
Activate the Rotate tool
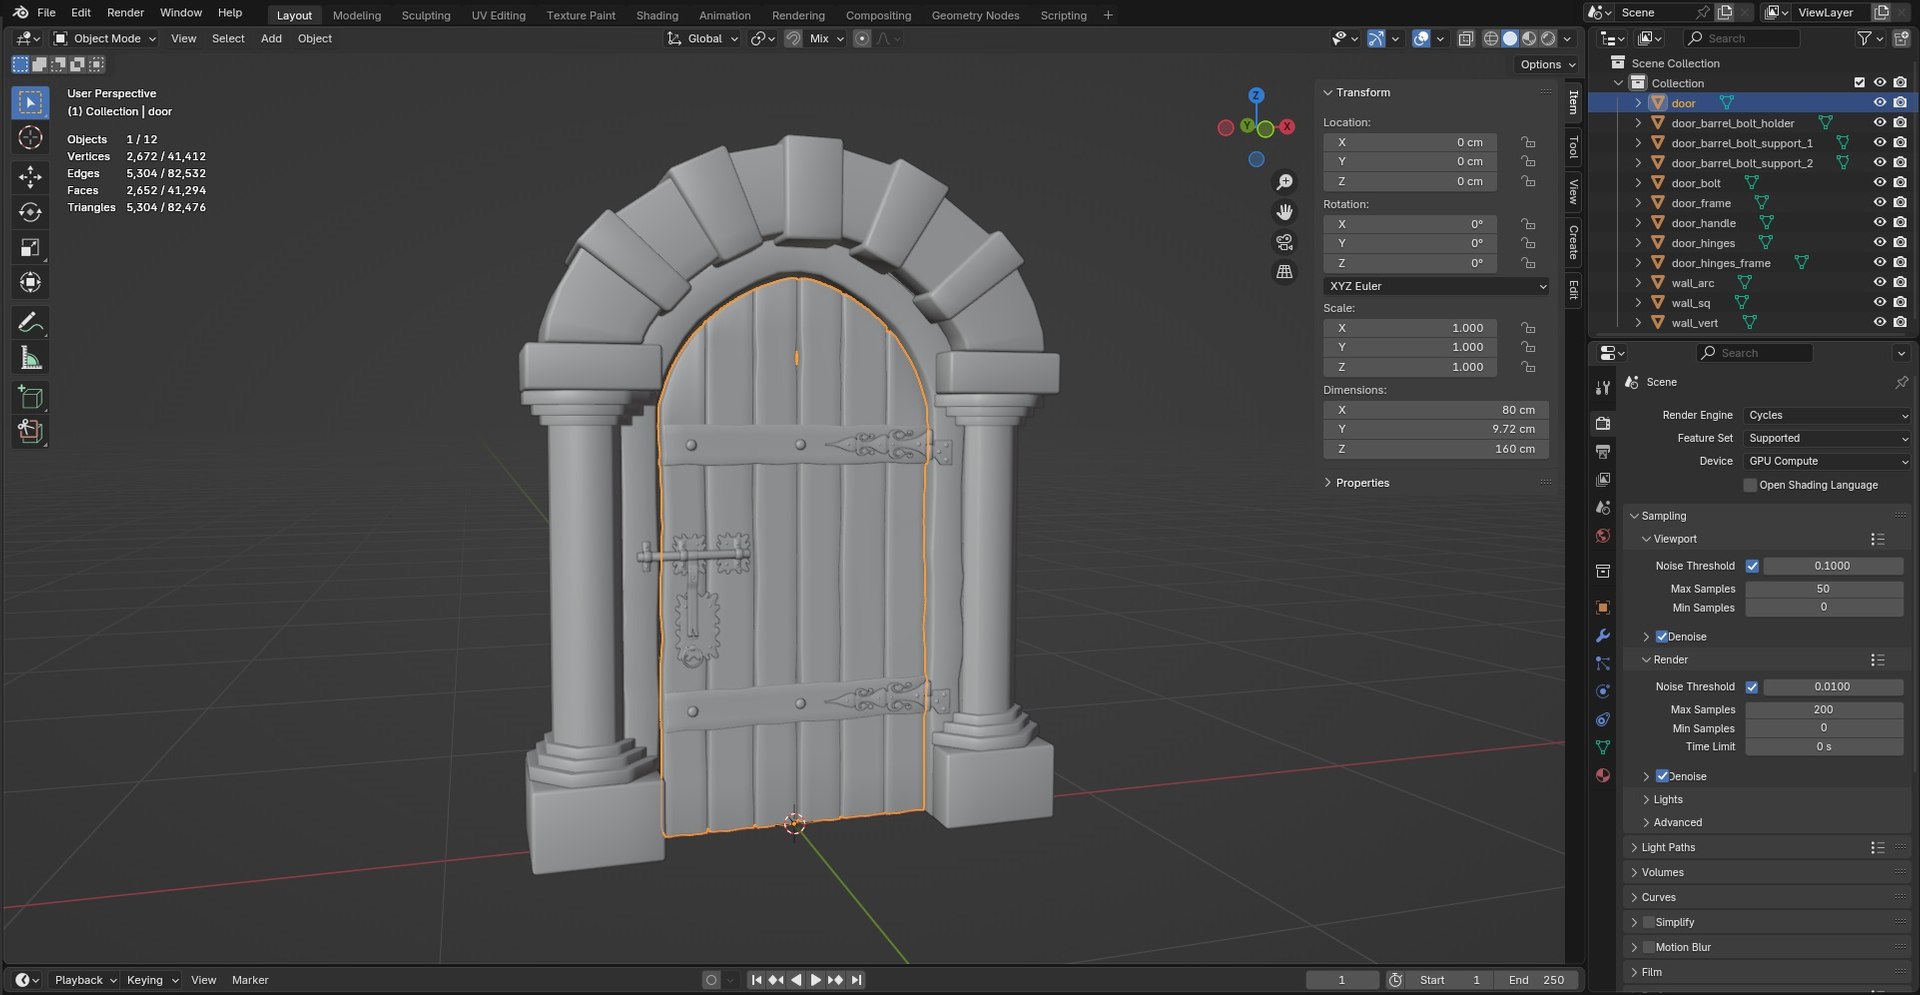[30, 212]
